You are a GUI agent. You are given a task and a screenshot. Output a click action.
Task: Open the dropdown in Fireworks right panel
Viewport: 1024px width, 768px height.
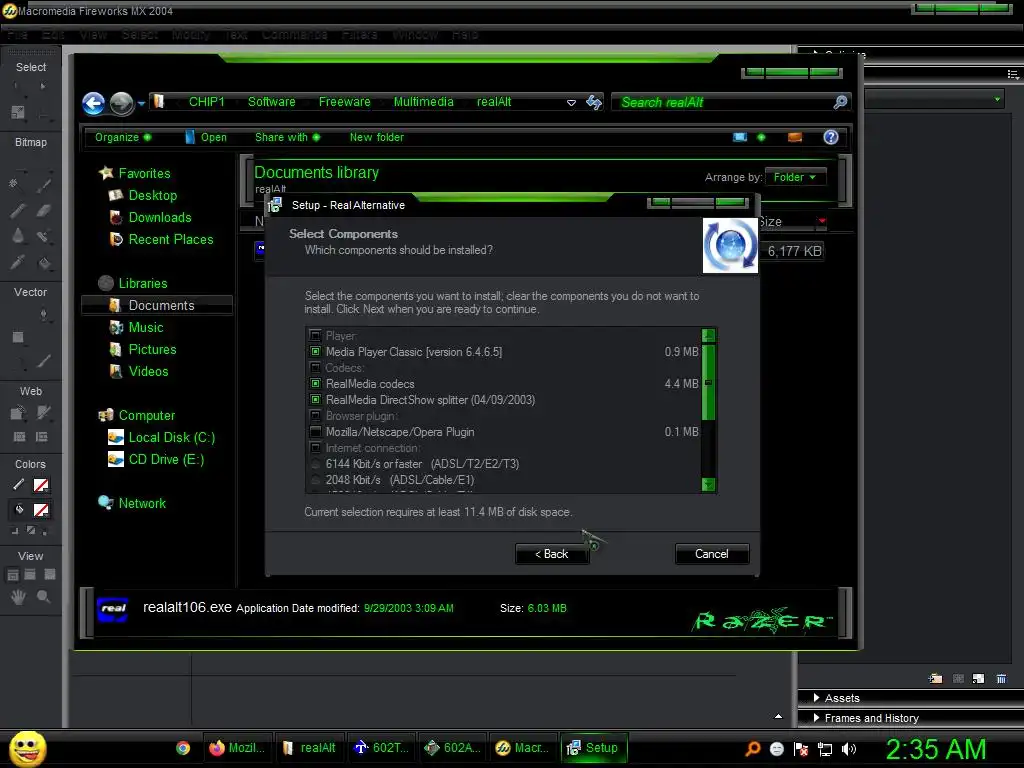pos(997,99)
